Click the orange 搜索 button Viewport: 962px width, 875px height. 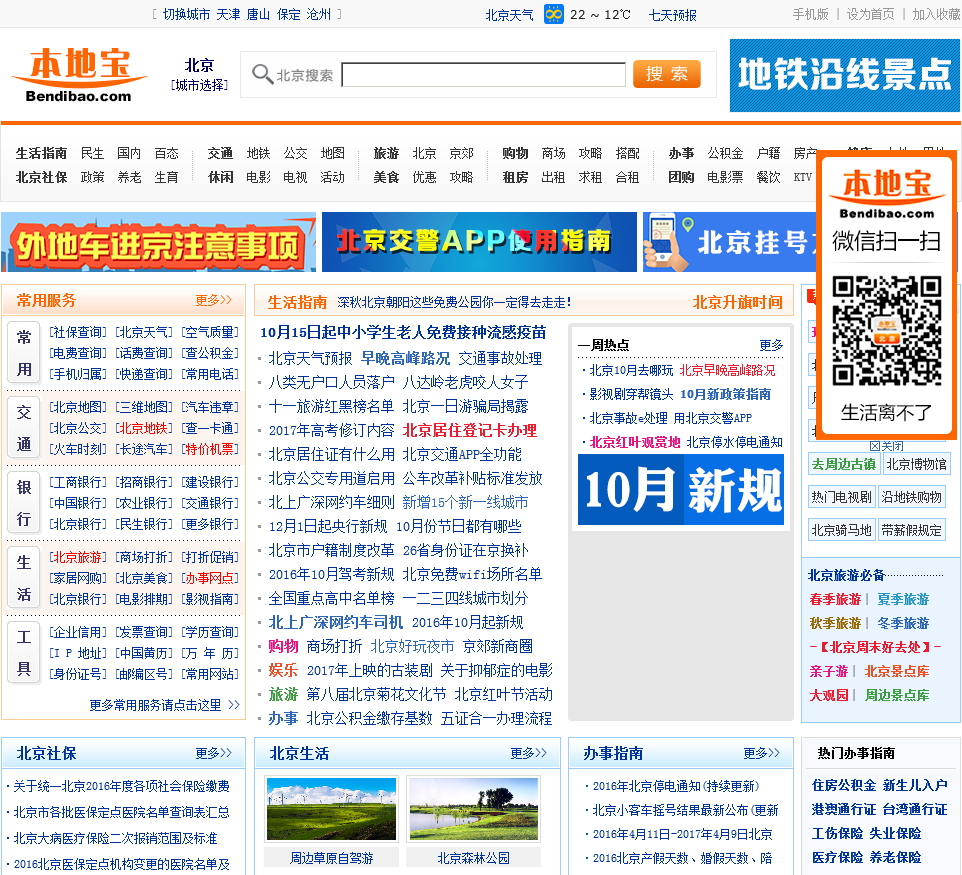(x=666, y=74)
